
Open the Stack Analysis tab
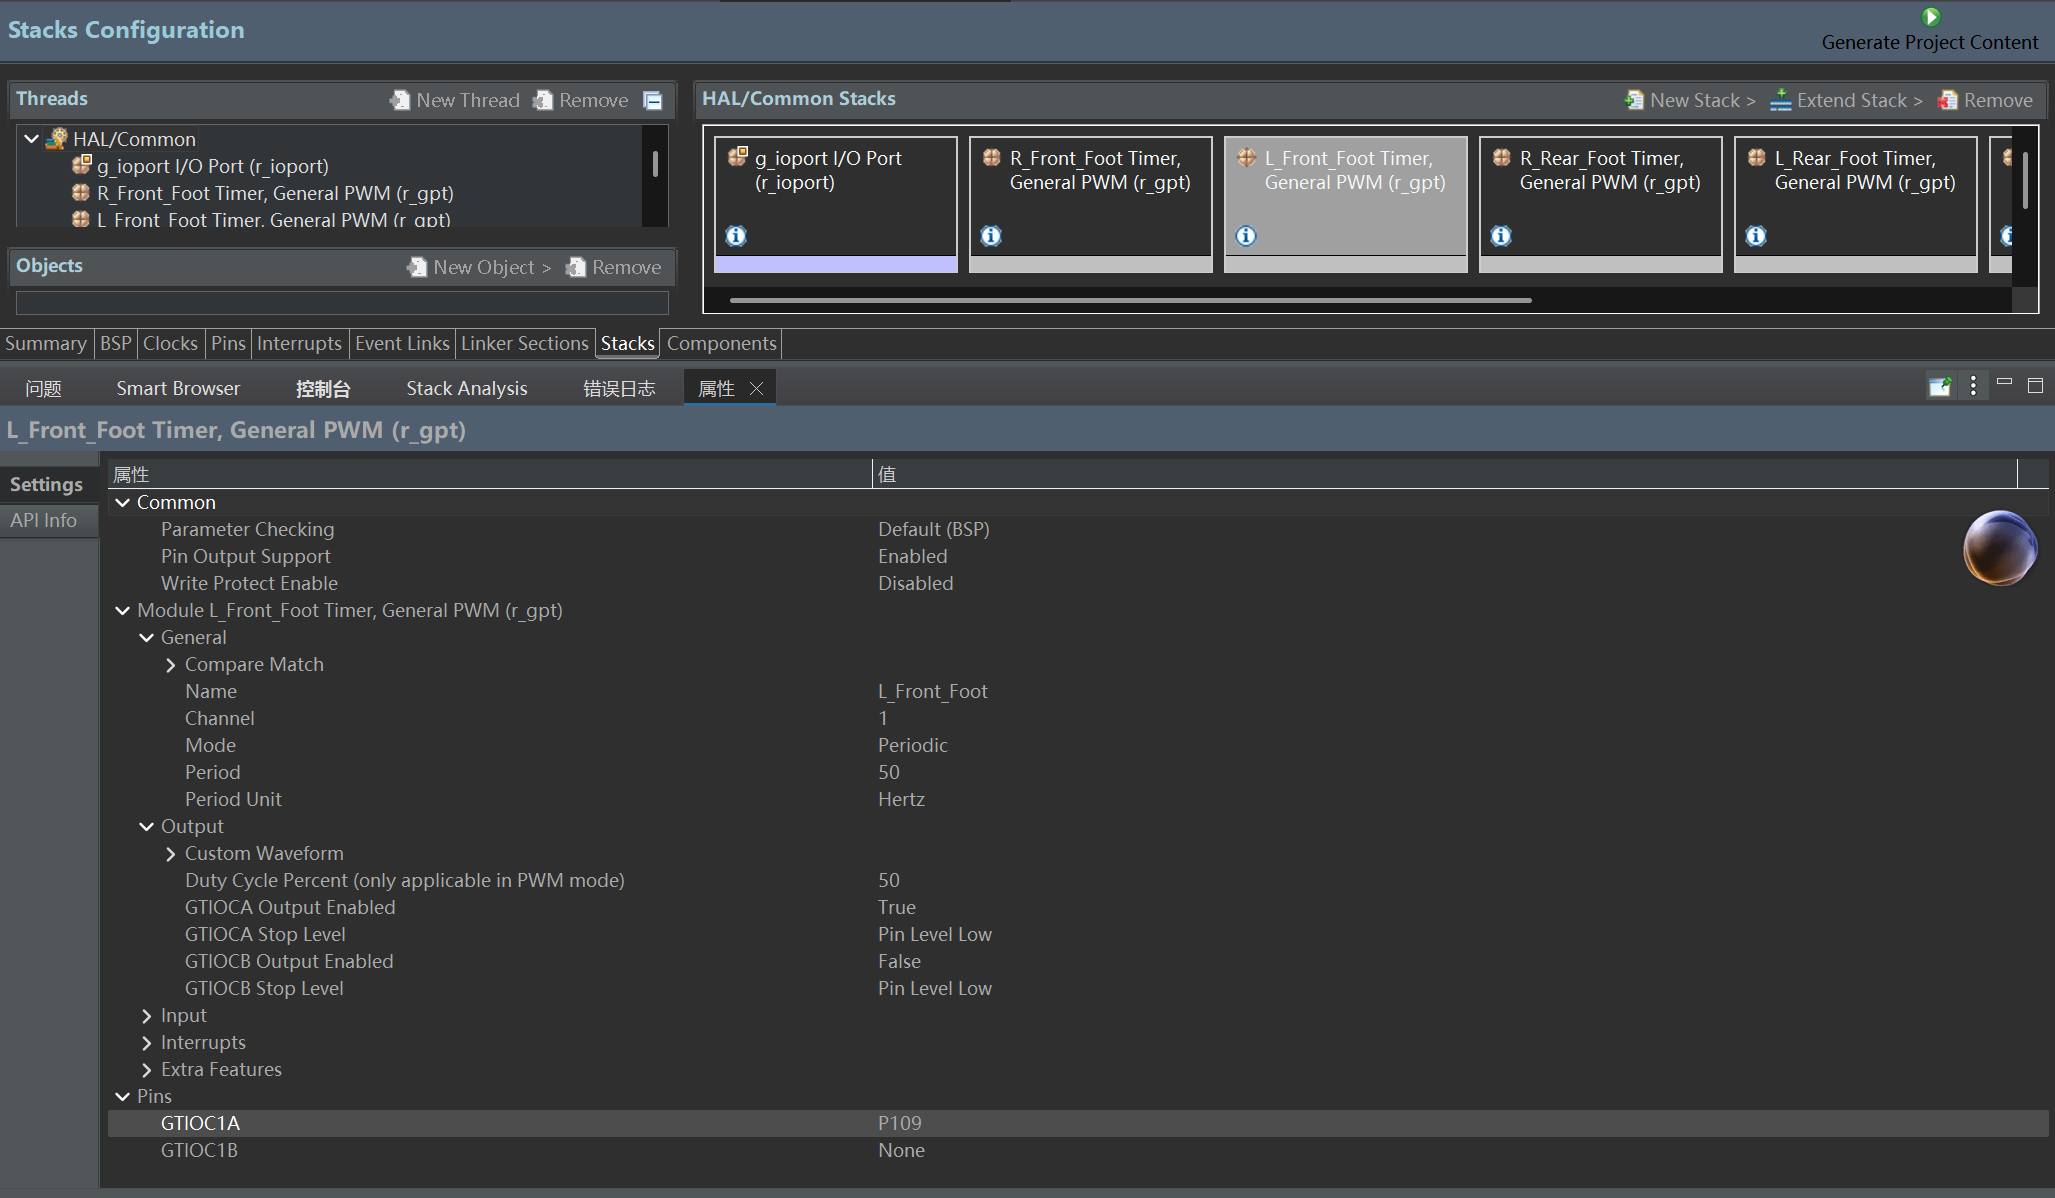[466, 388]
